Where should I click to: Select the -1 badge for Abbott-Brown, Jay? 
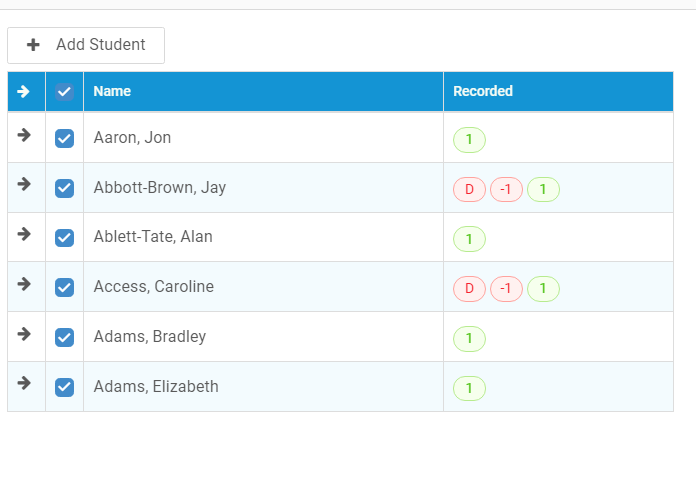(506, 190)
